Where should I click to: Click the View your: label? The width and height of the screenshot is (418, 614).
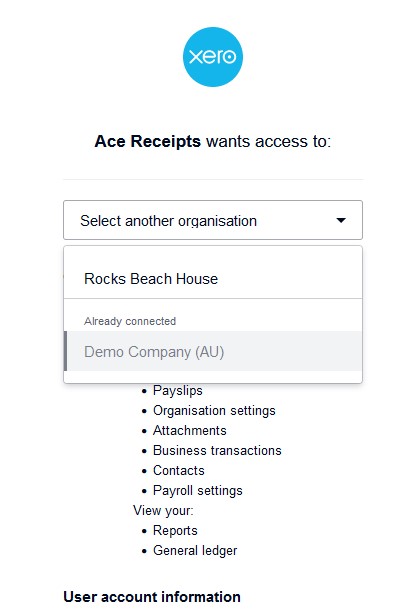tap(163, 511)
